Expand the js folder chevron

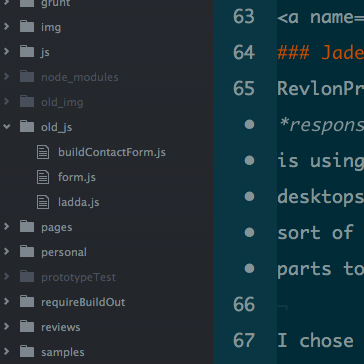pos(6,52)
